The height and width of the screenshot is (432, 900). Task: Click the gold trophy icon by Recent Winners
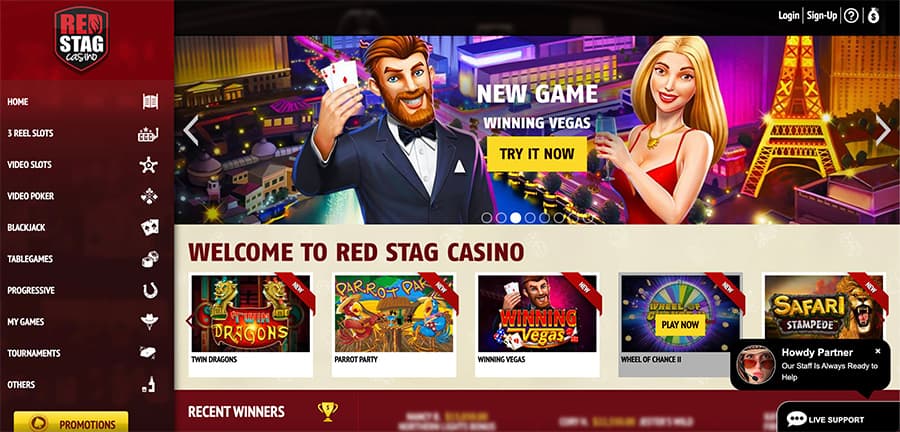(328, 411)
